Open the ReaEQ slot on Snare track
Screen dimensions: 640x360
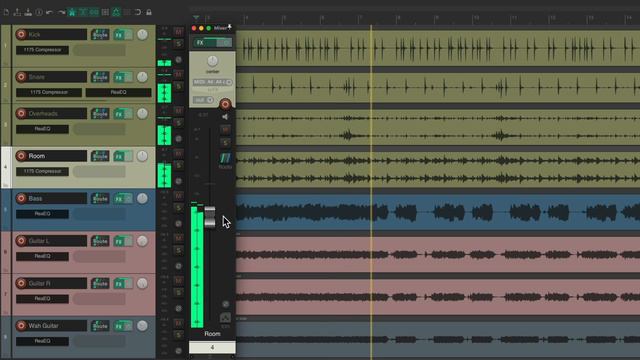[118, 92]
